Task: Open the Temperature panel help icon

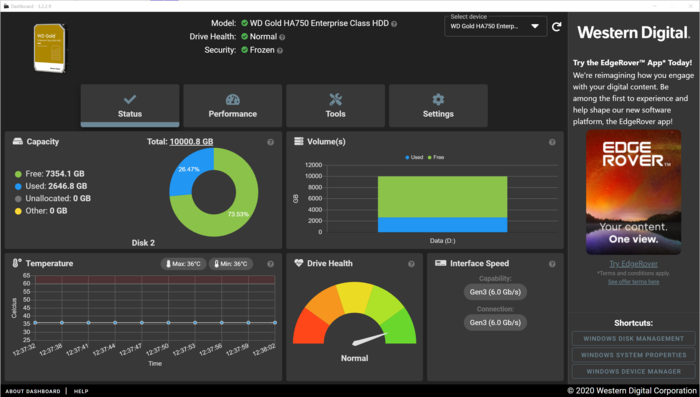Action: point(271,264)
